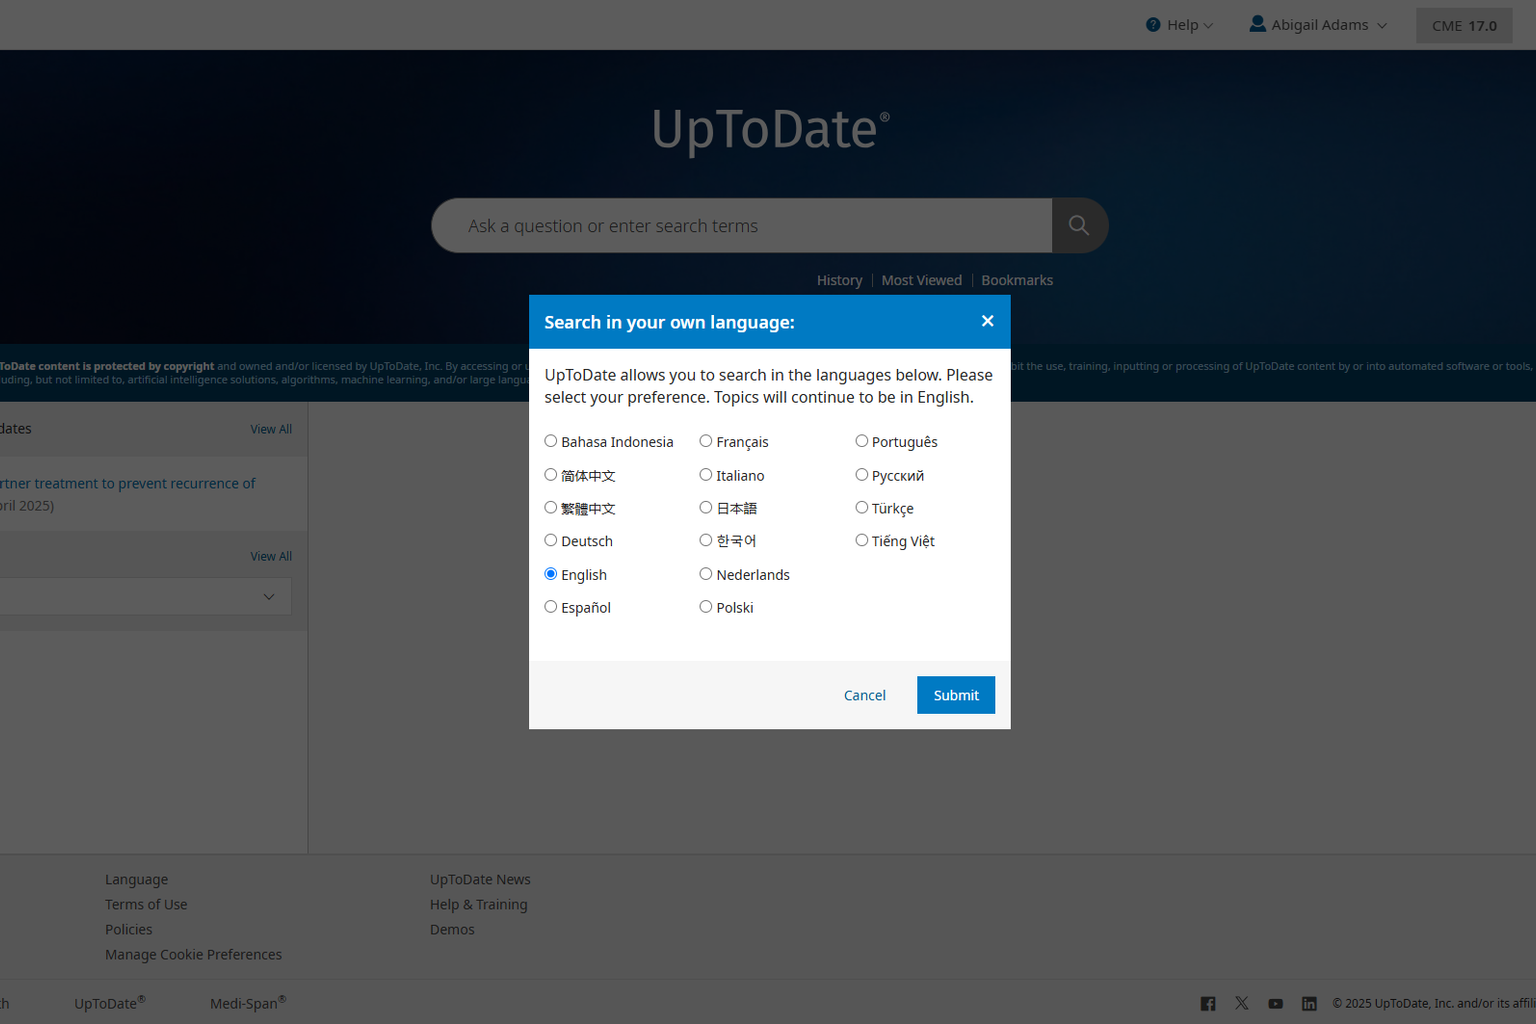The image size is (1536, 1024).
Task: Click the Help question mark icon
Action: [x=1153, y=25]
